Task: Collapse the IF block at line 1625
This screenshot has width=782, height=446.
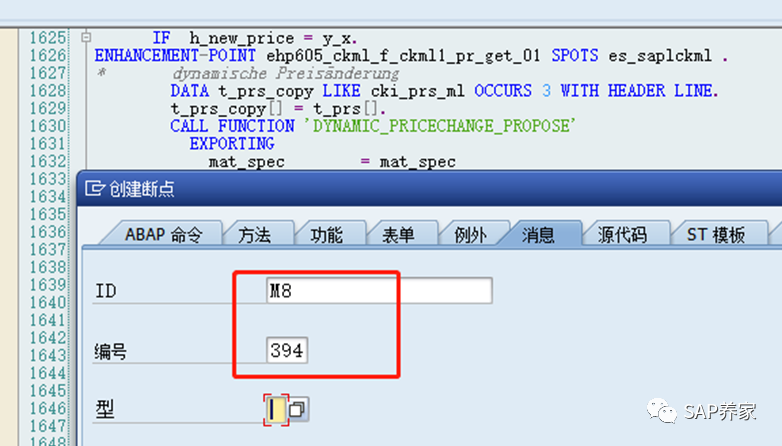Action: click(86, 37)
